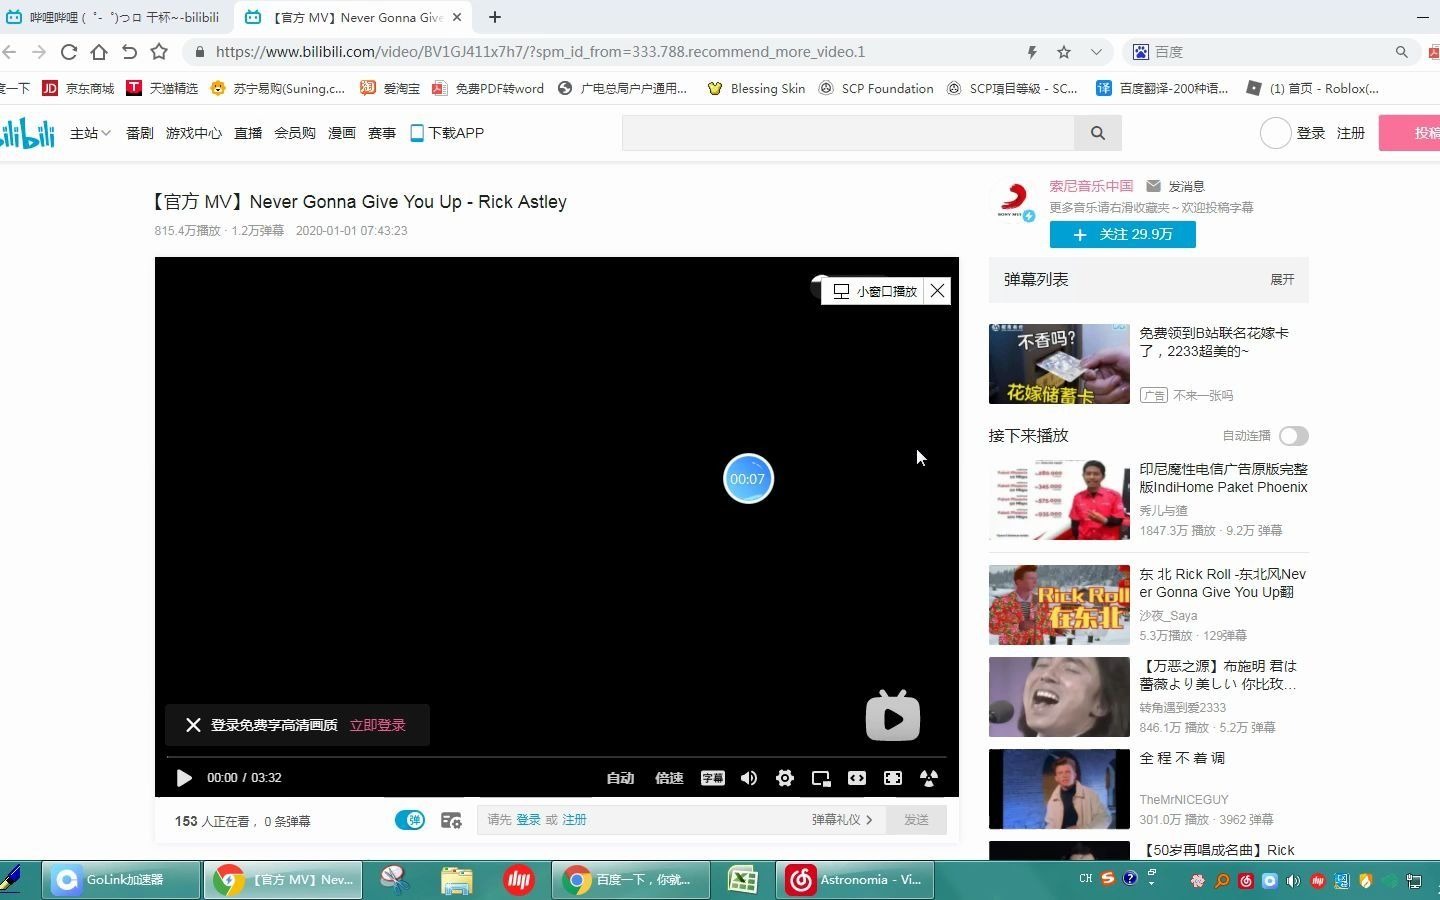Click the 发送 send button

click(916, 820)
